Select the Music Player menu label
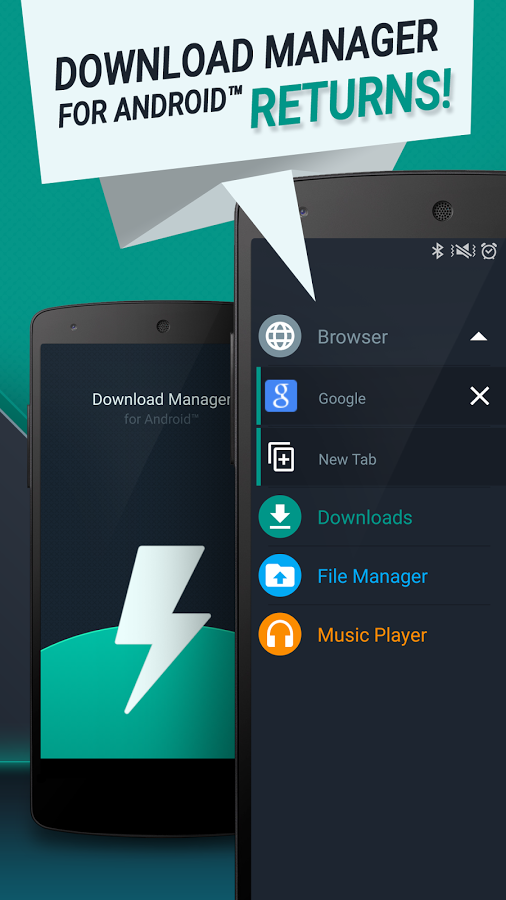This screenshot has height=900, width=506. point(372,635)
